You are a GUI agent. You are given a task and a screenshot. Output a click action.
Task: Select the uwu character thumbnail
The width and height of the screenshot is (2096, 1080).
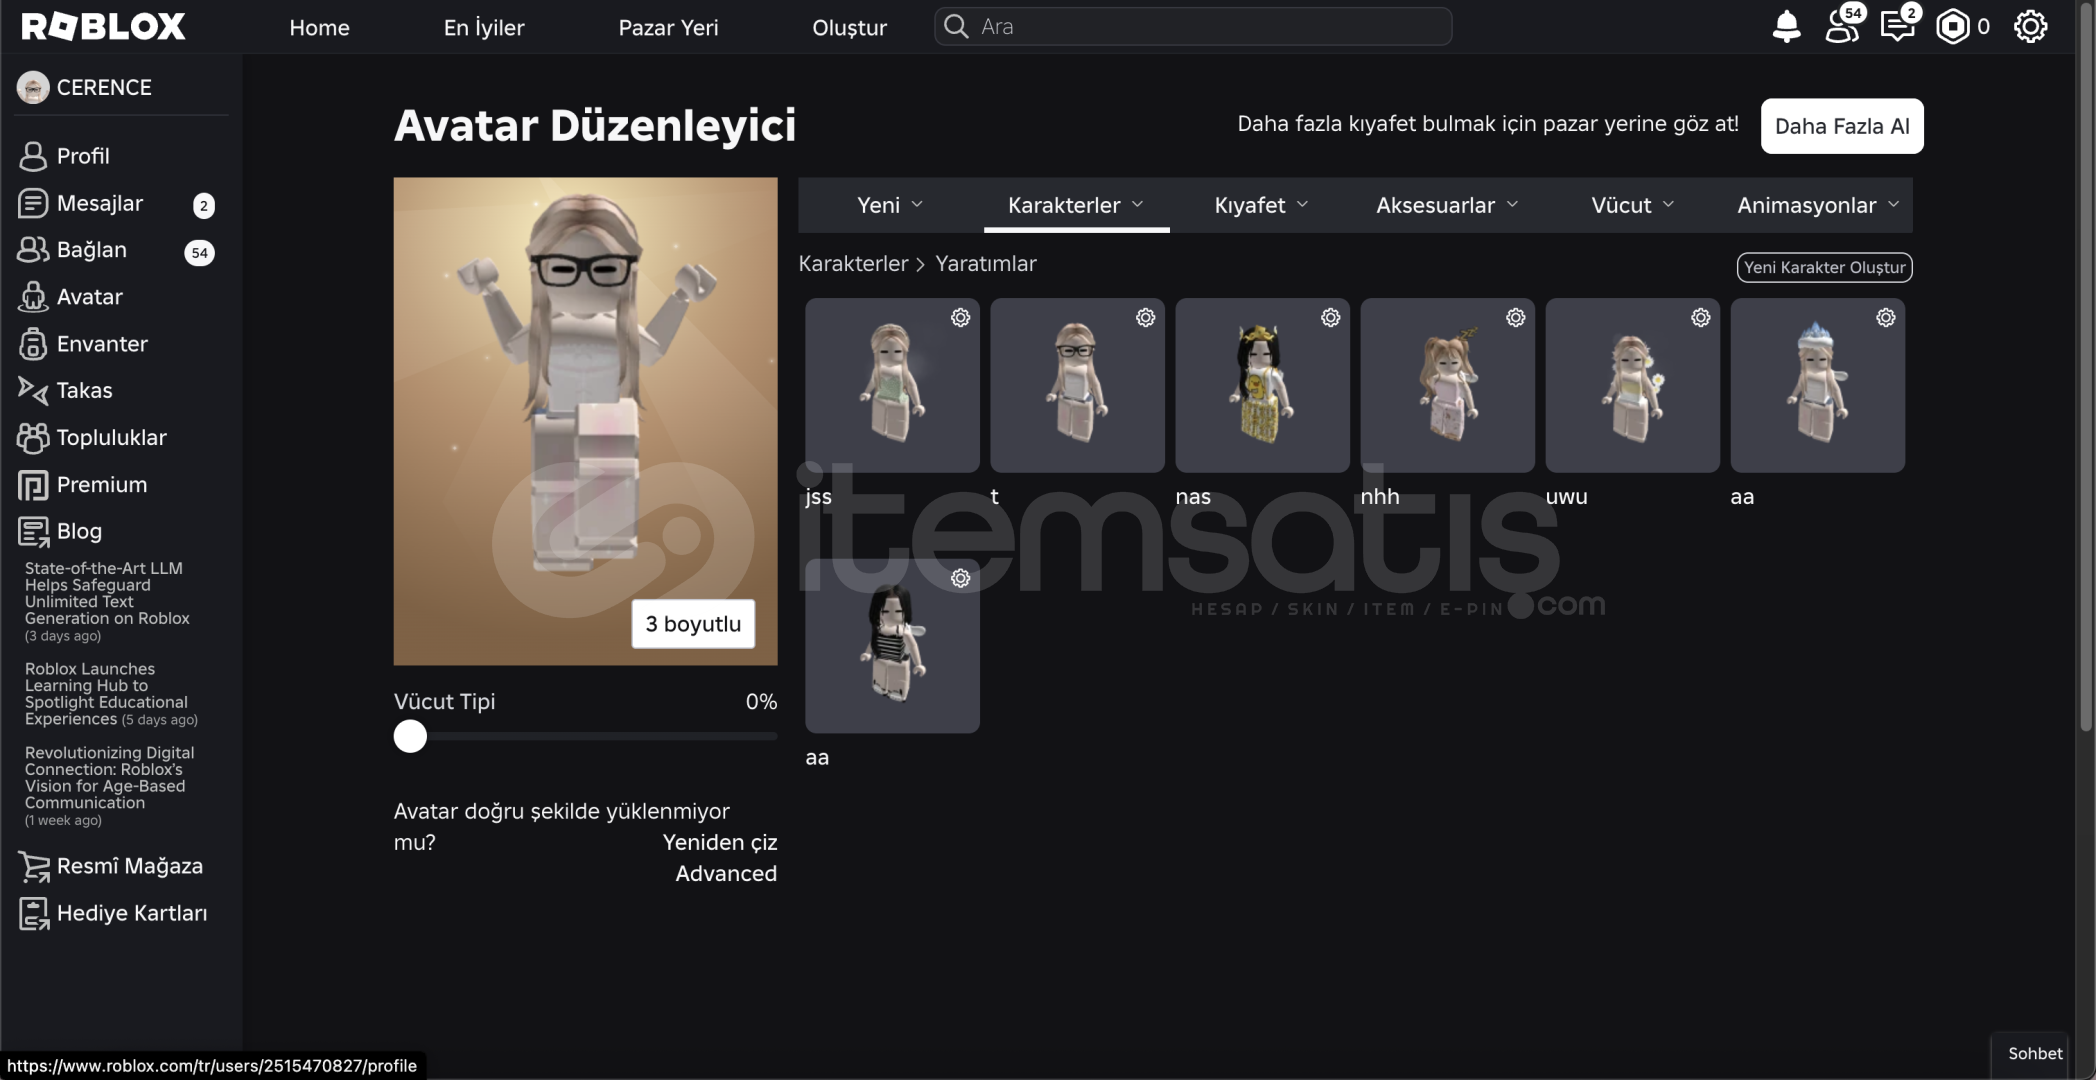(x=1632, y=386)
